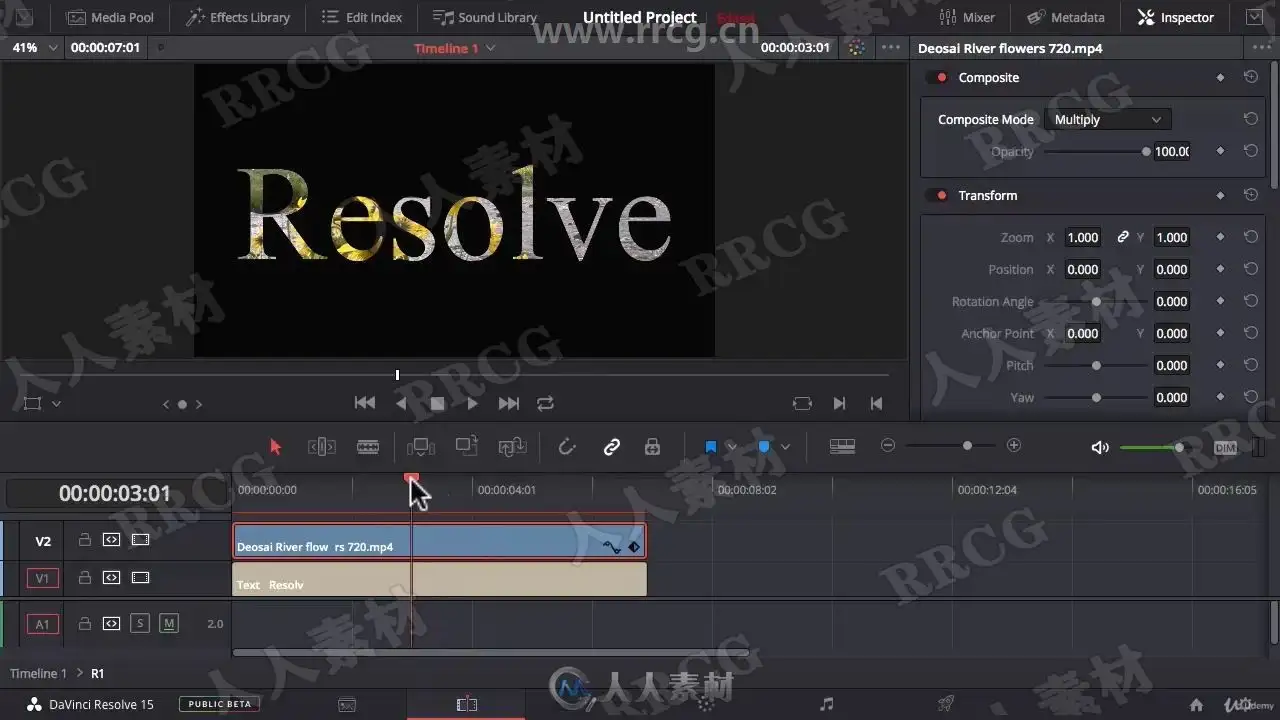Image resolution: width=1280 pixels, height=720 pixels.
Task: Adjust the Pitch slider
Action: tap(1097, 365)
